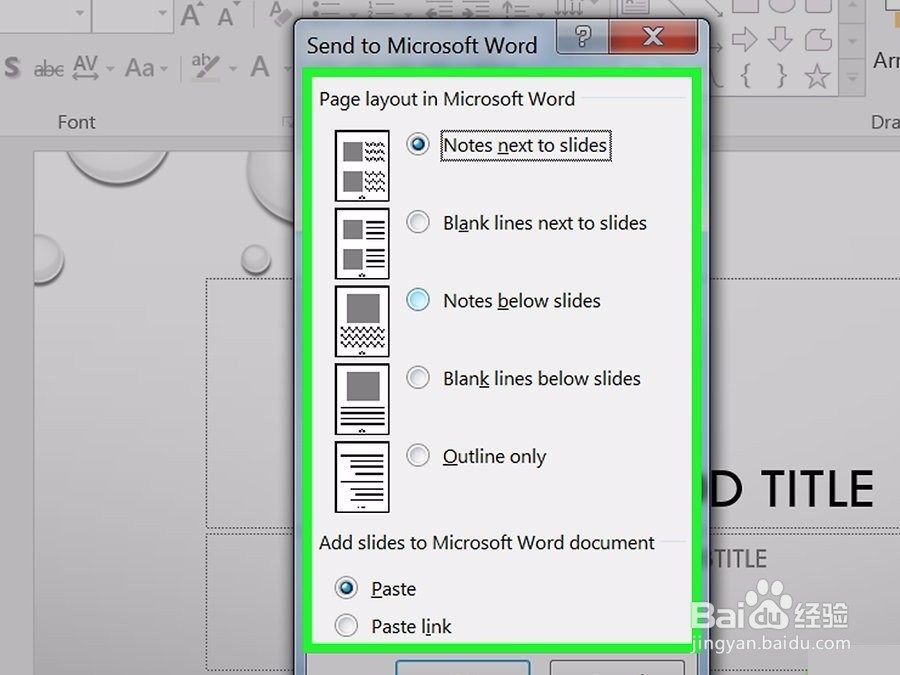Click the text highlight color pen icon
The height and width of the screenshot is (675, 900).
click(x=205, y=67)
